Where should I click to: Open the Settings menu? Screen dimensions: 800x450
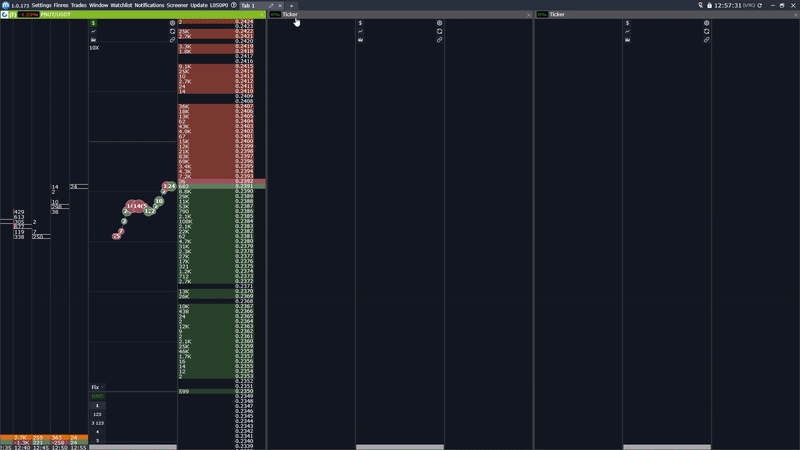point(41,5)
